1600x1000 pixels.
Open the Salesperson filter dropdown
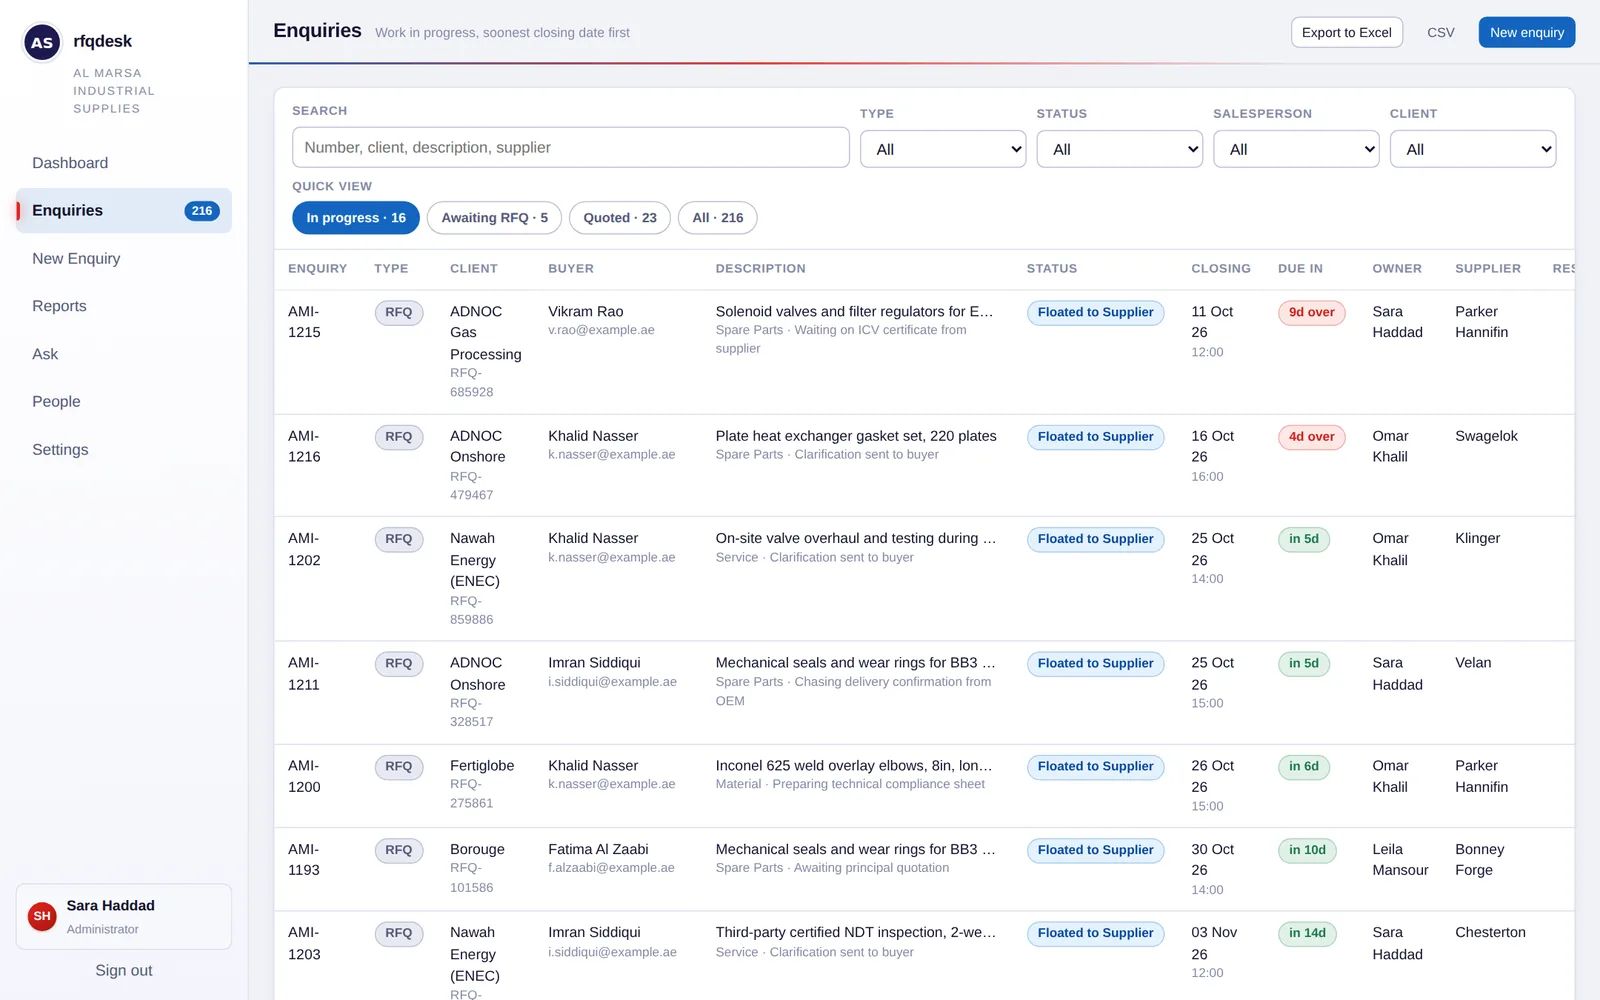pyautogui.click(x=1296, y=149)
